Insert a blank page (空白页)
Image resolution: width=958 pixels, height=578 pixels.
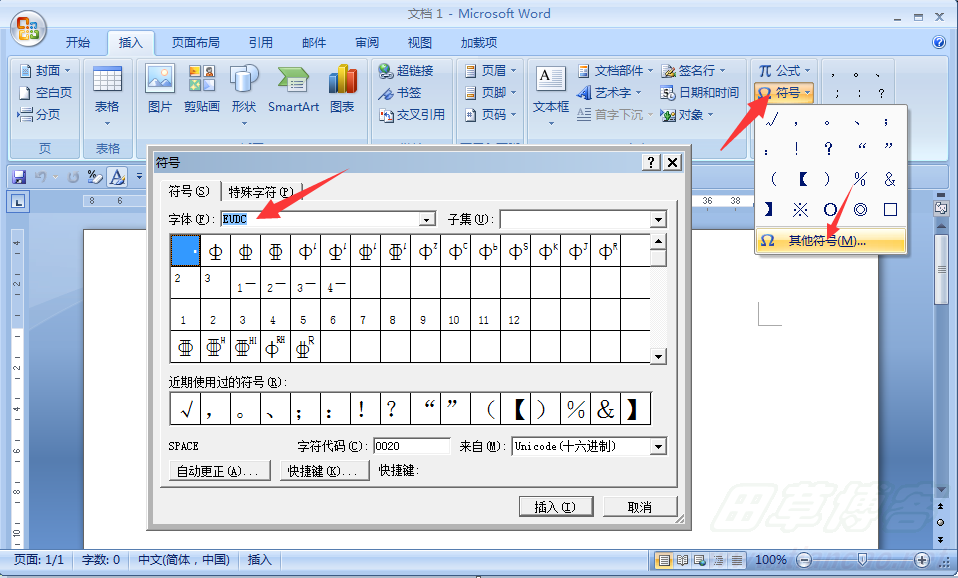pyautogui.click(x=45, y=92)
